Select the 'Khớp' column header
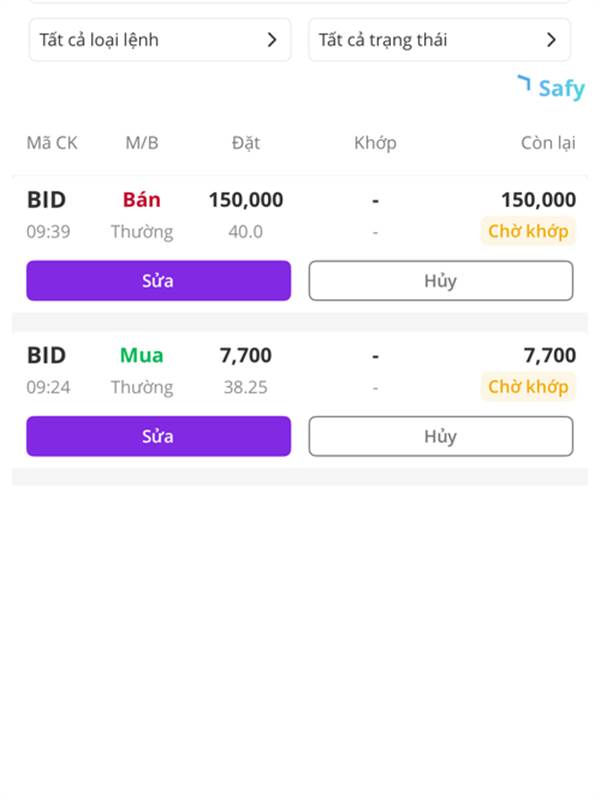This screenshot has width=600, height=800. pos(375,143)
